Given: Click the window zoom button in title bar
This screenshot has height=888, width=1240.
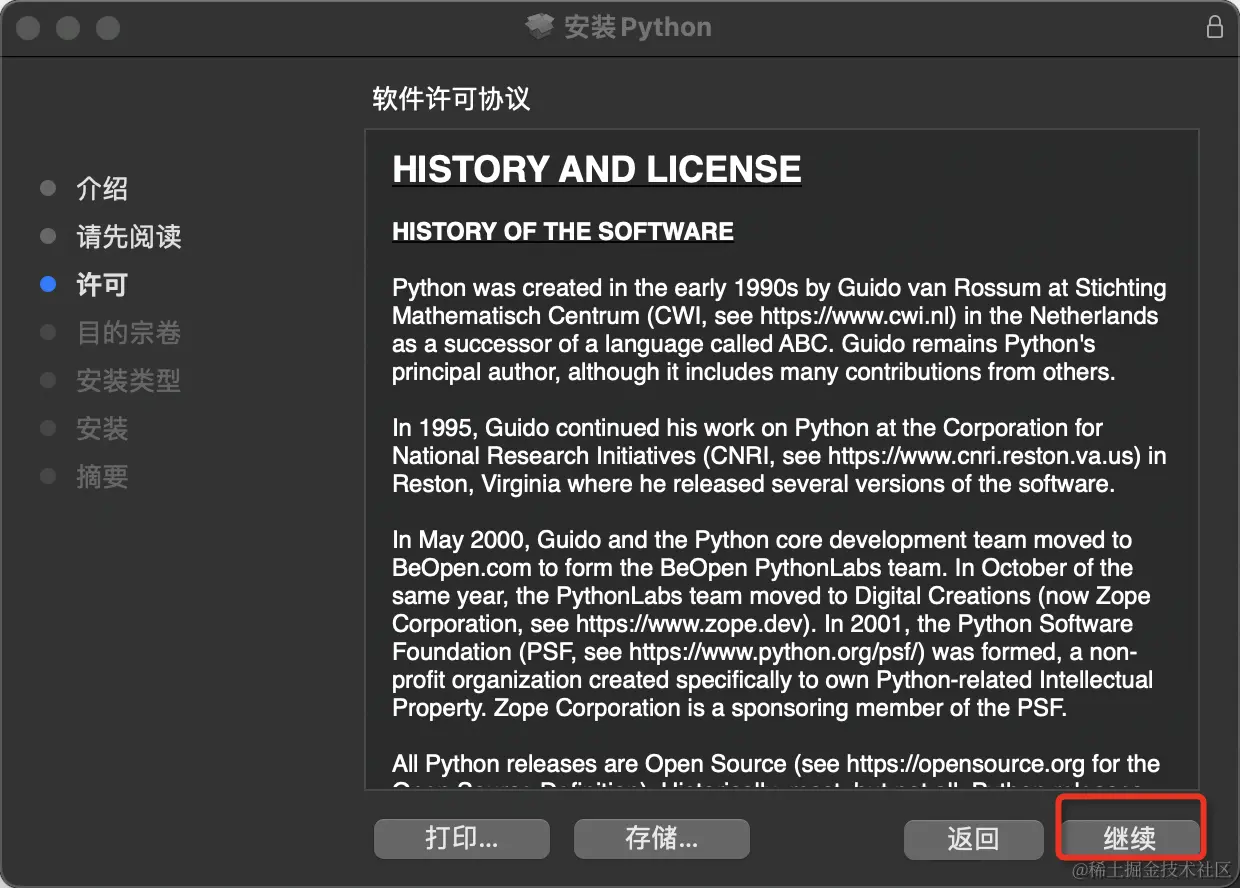Looking at the screenshot, I should pos(108,27).
